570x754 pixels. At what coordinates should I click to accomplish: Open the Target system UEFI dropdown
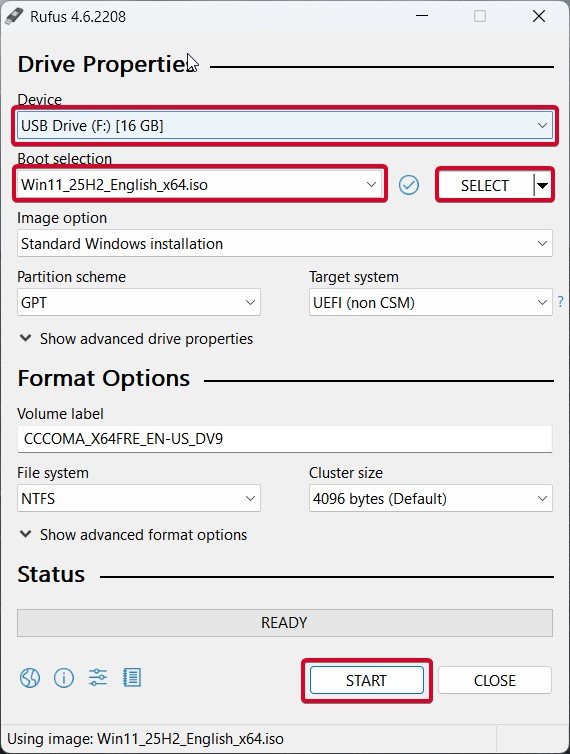click(431, 302)
